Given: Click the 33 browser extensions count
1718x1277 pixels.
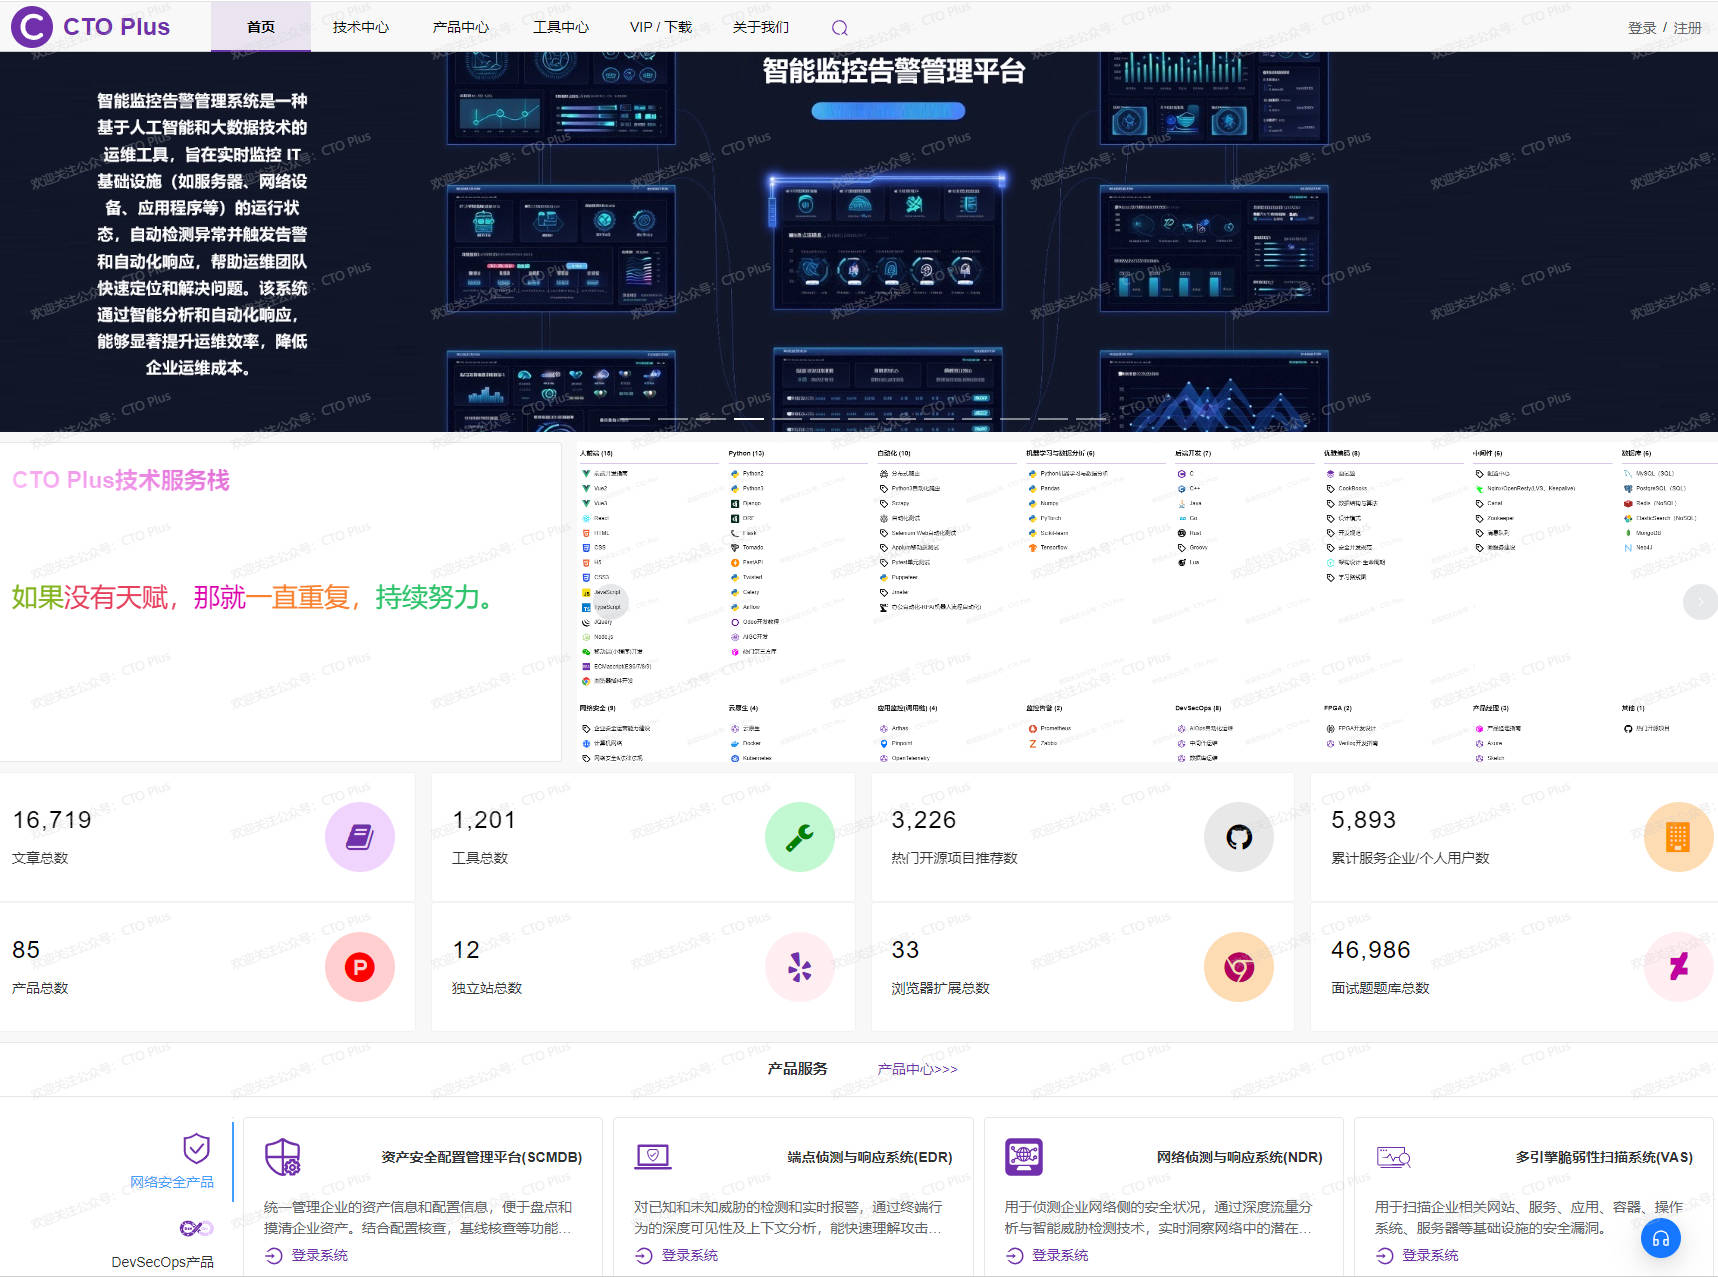Looking at the screenshot, I should tap(905, 950).
